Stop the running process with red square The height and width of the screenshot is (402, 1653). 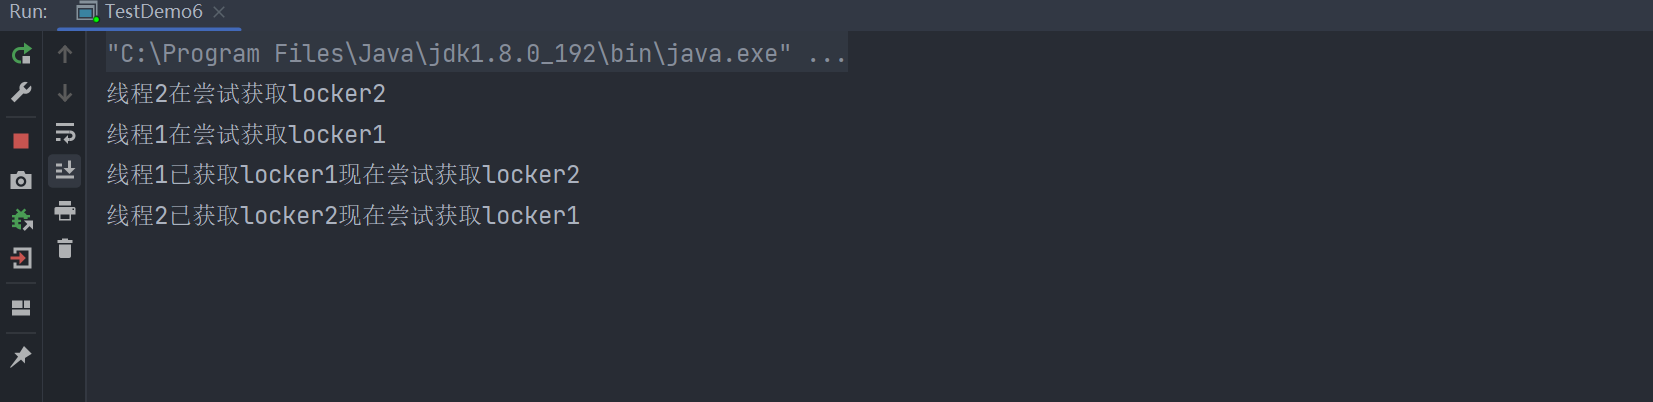pyautogui.click(x=21, y=141)
